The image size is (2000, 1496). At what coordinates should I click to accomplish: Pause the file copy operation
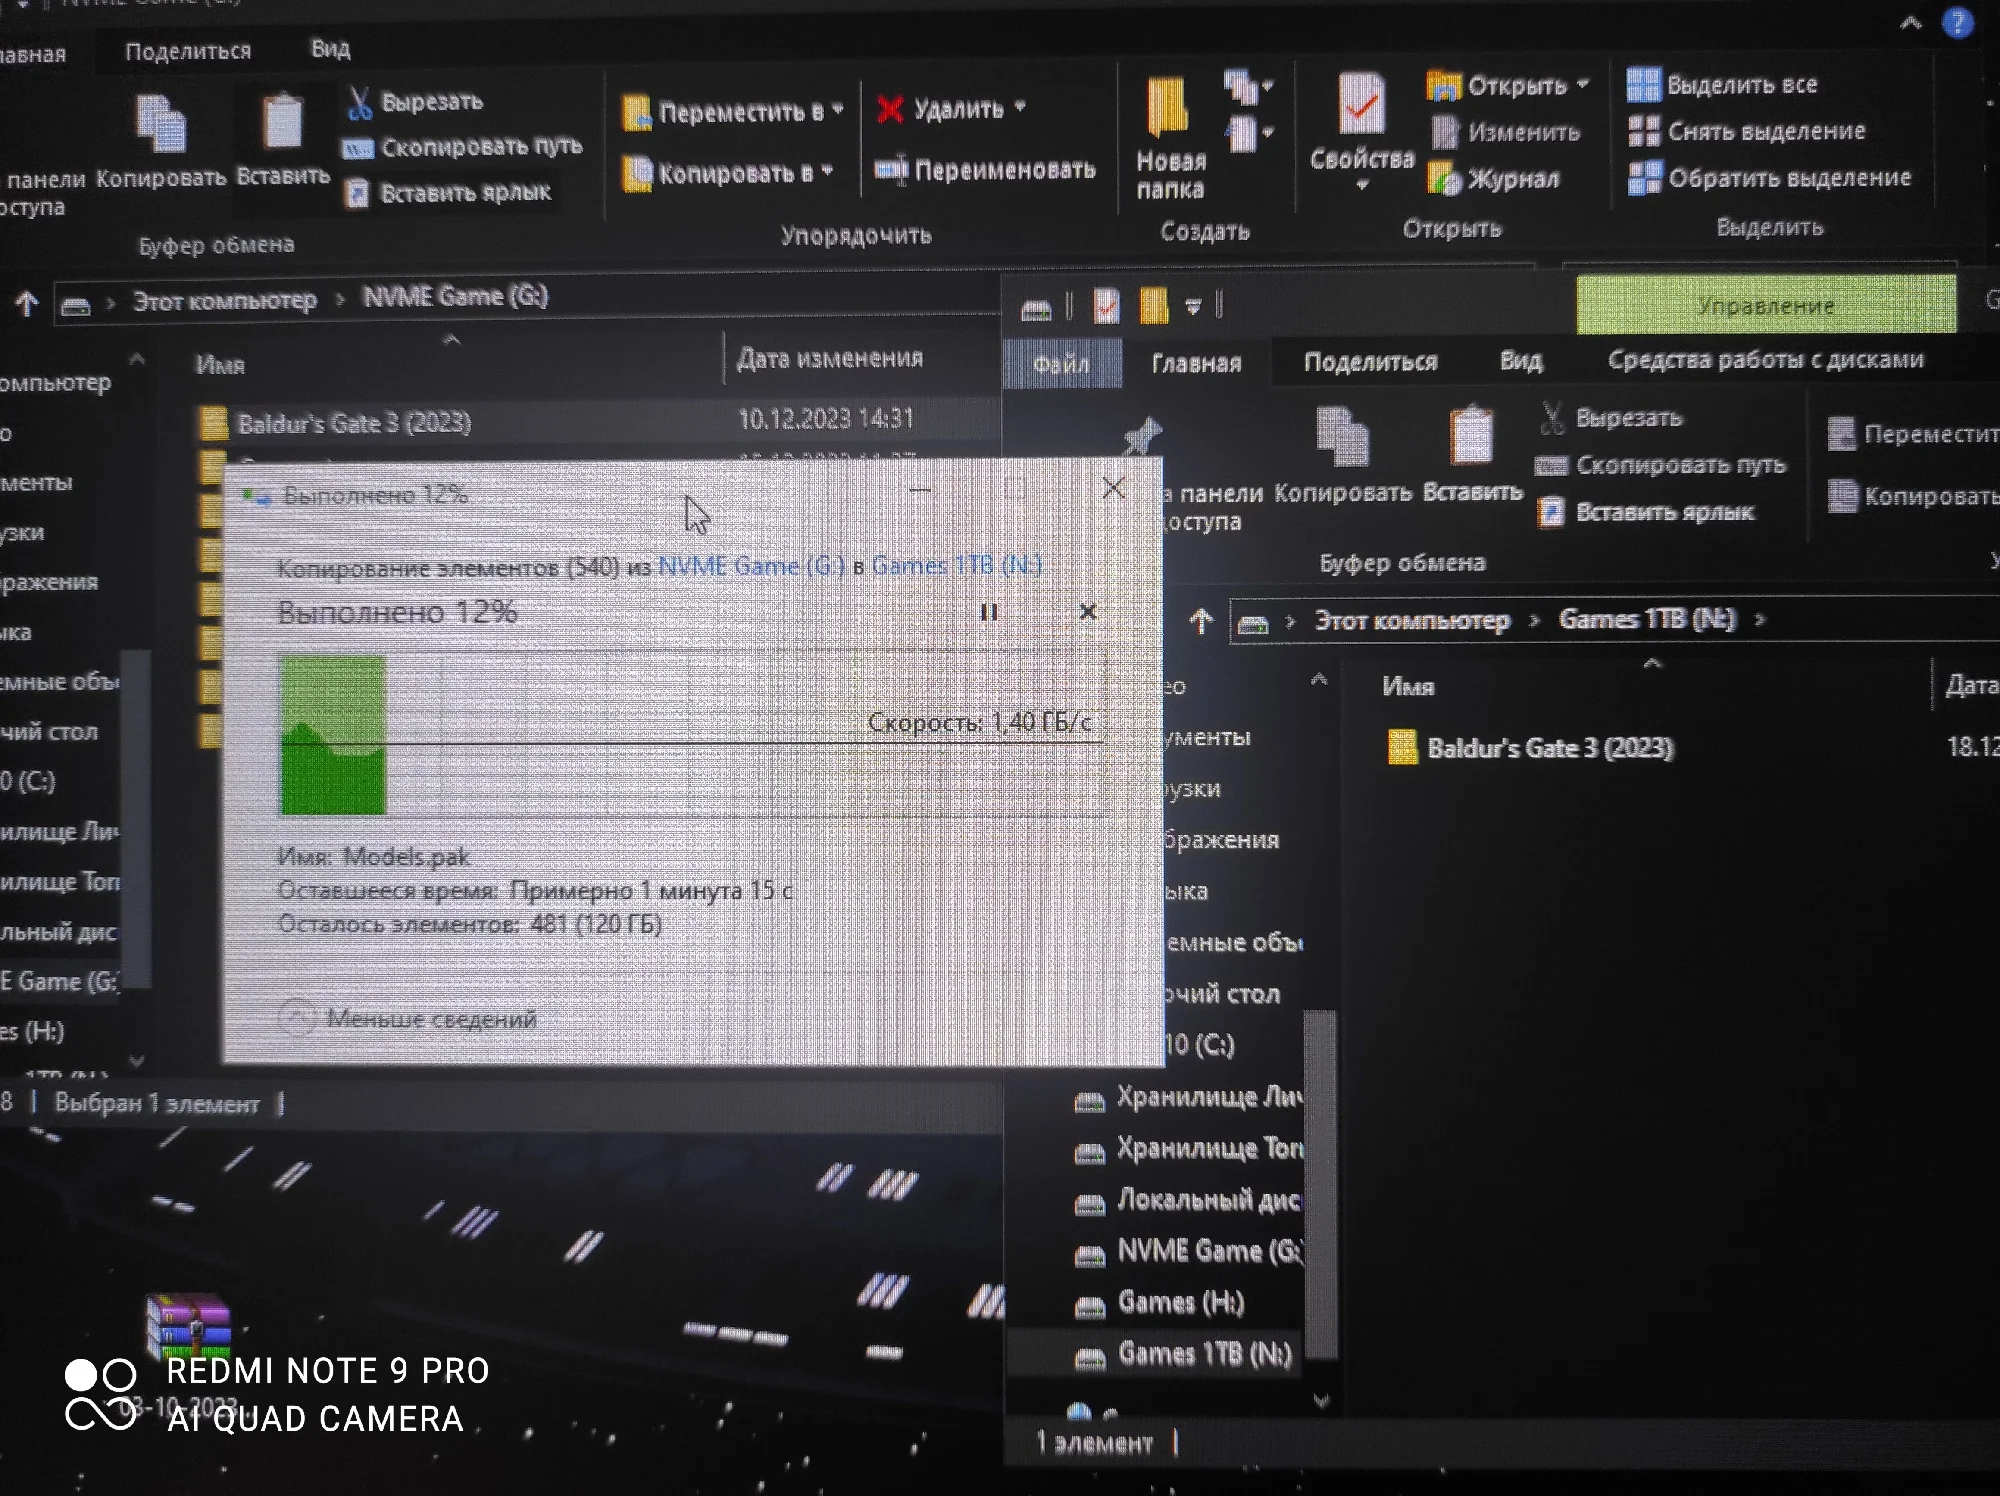tap(989, 612)
